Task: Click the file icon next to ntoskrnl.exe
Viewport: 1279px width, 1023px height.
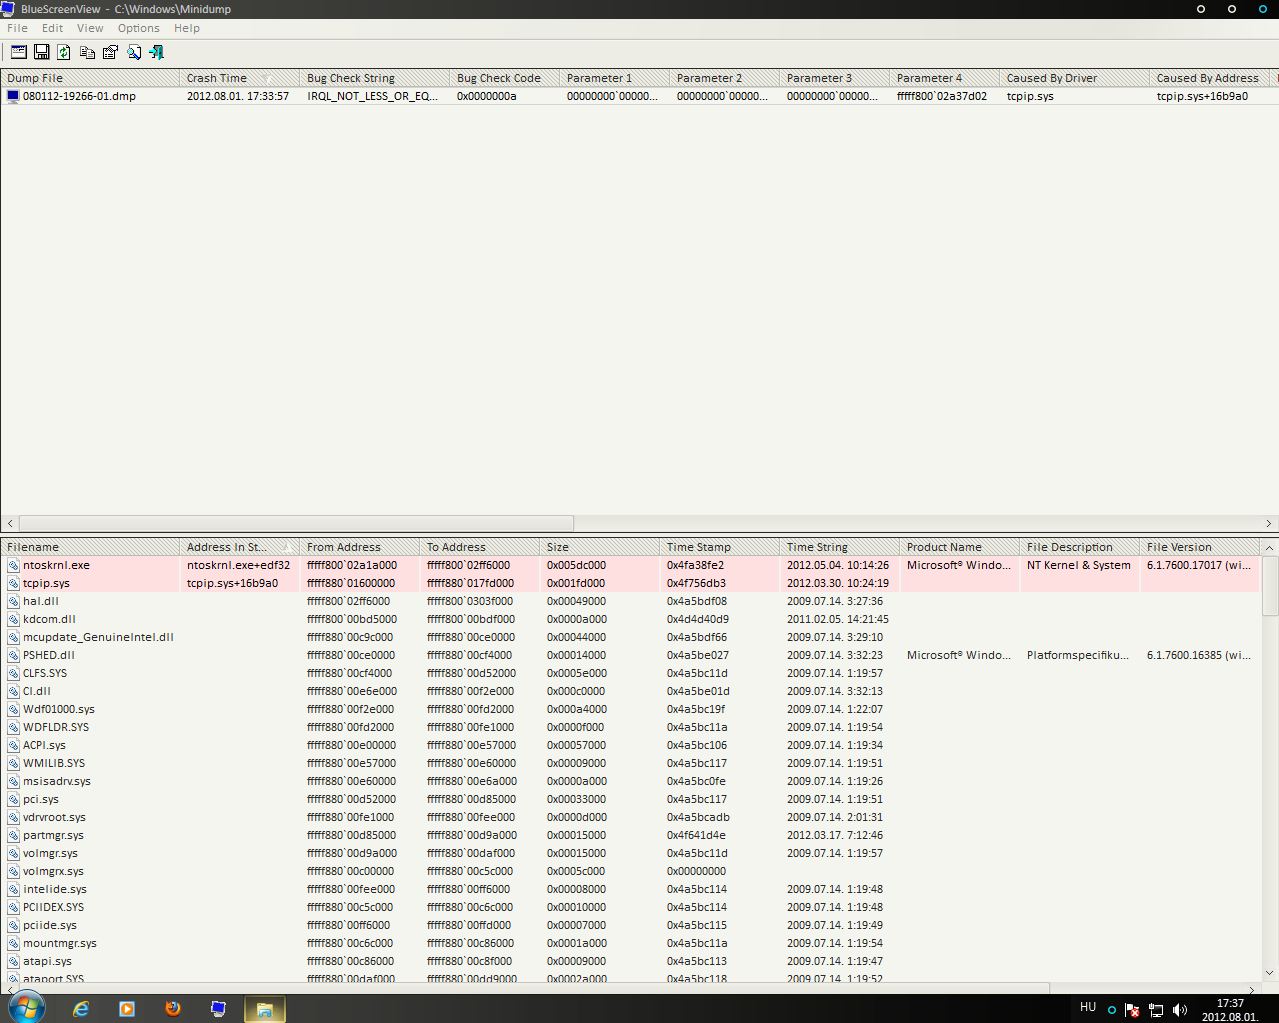Action: (13, 565)
